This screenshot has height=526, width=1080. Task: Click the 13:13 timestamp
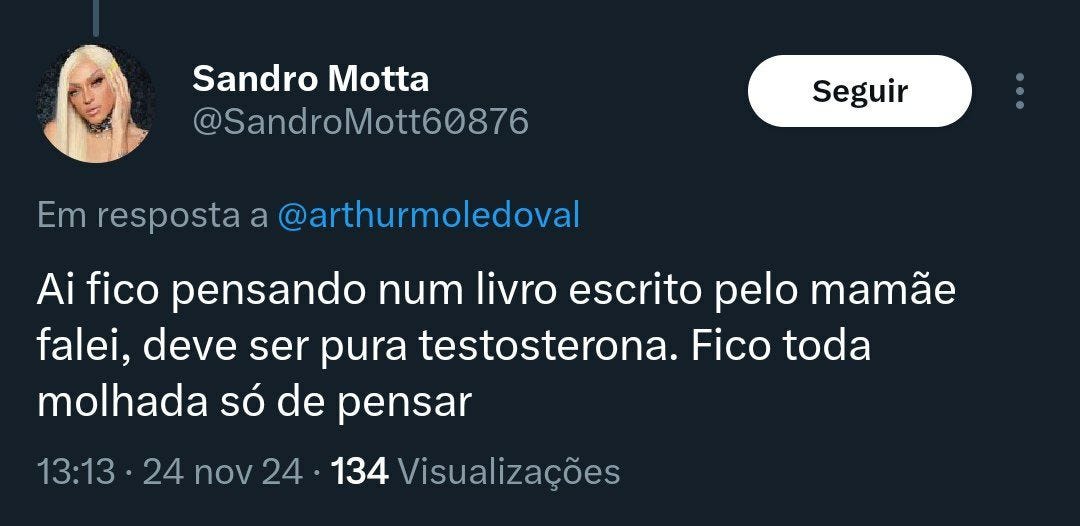pos(75,472)
